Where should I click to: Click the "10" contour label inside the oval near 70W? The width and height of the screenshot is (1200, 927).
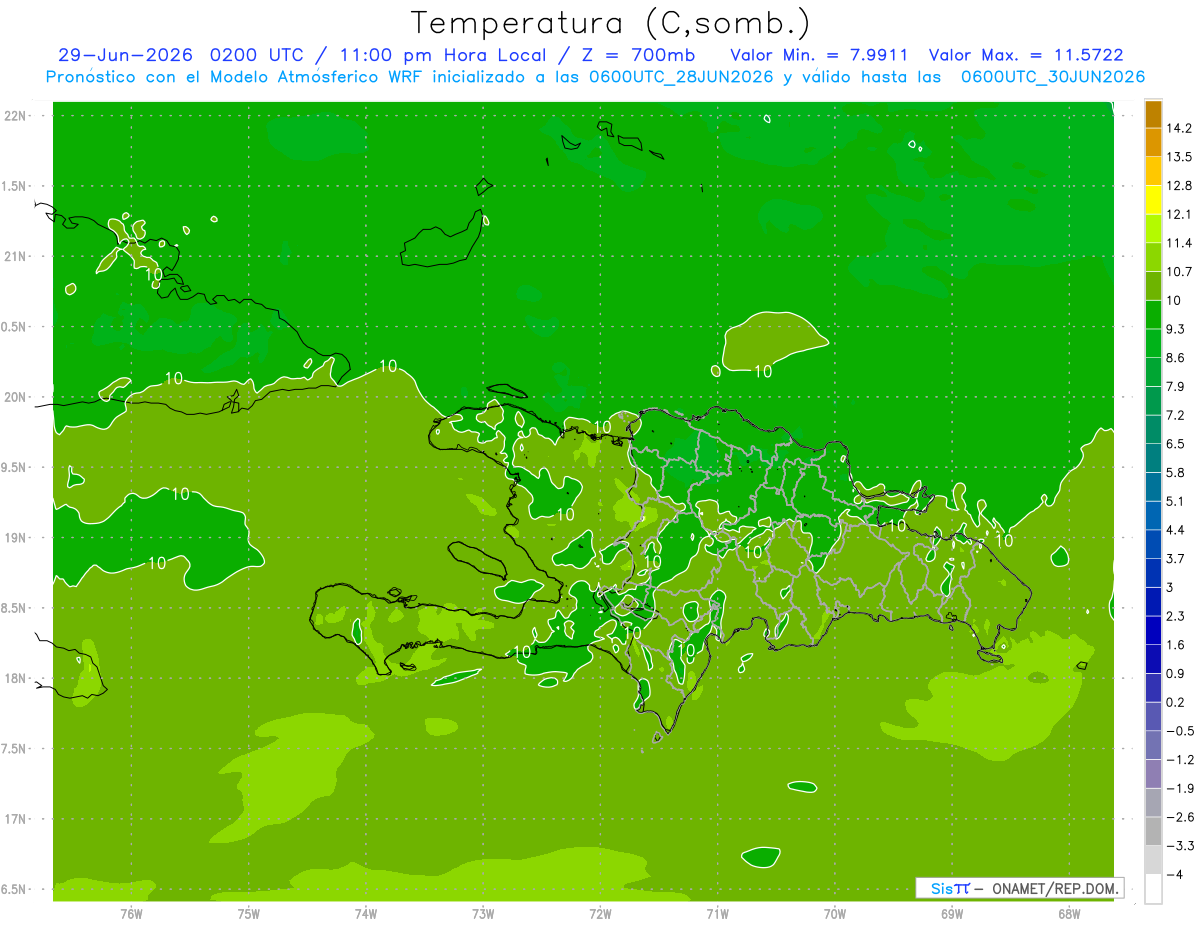click(763, 371)
